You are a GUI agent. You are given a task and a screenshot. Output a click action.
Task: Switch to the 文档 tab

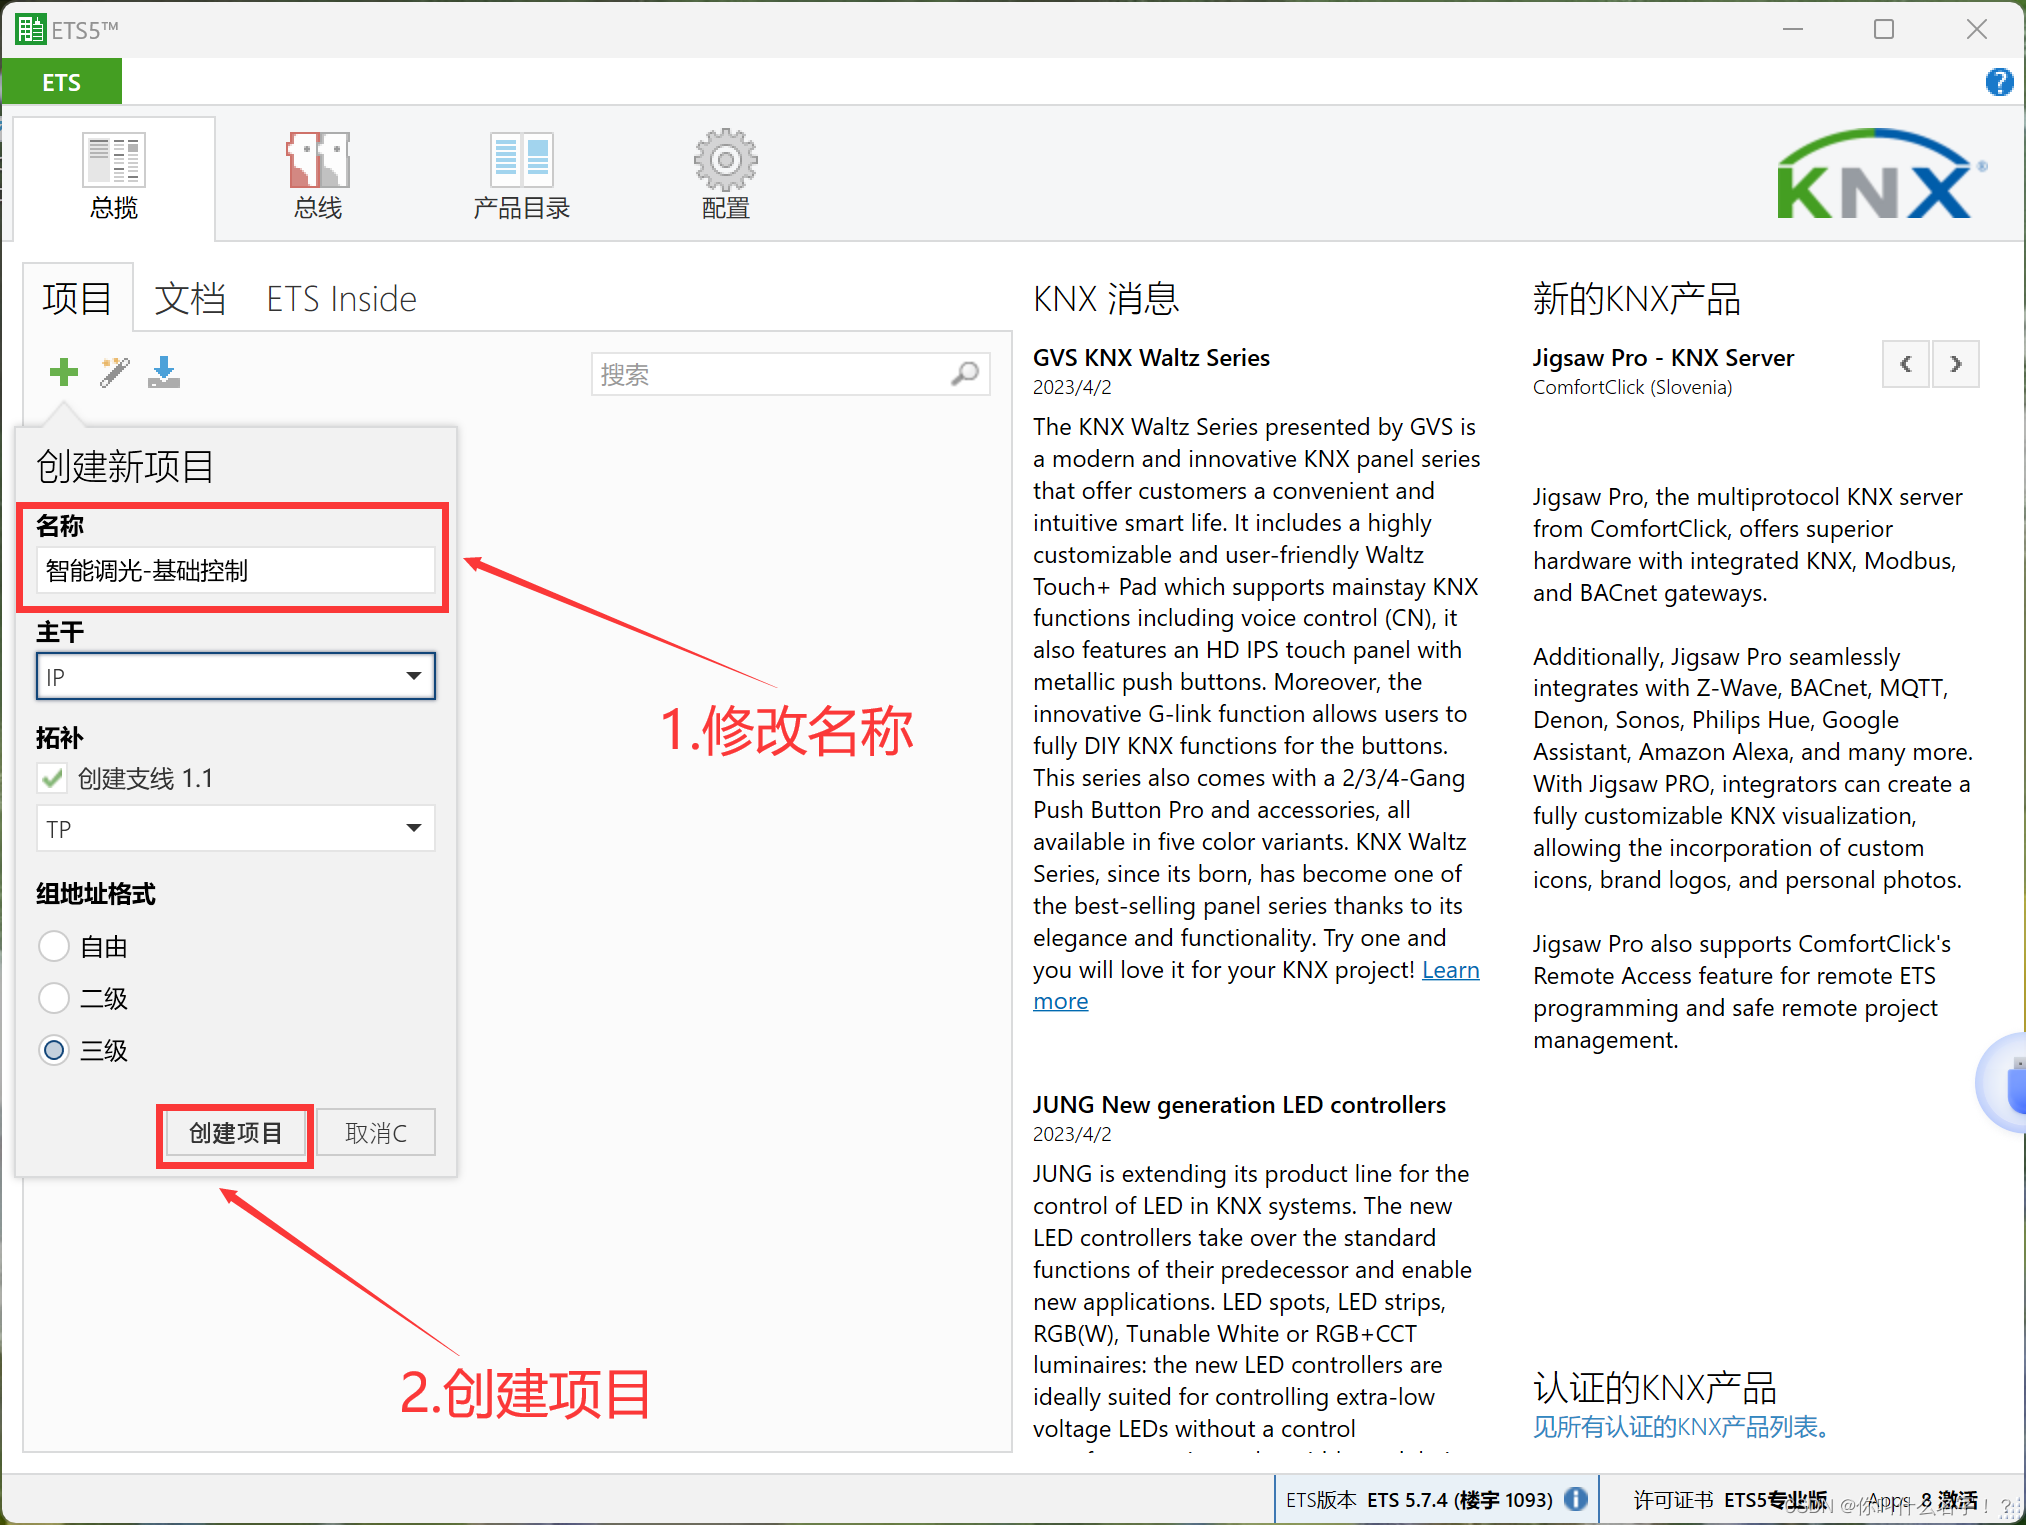coord(190,299)
